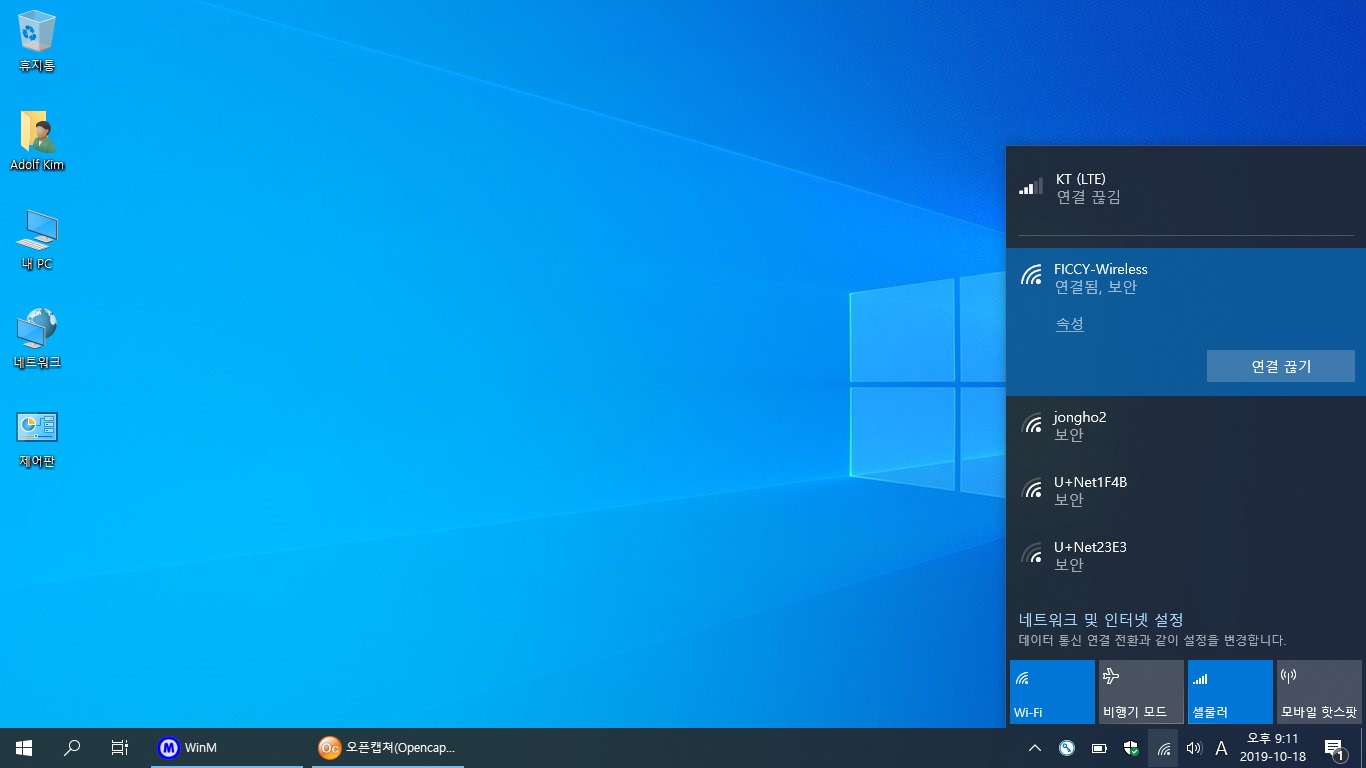
Task: Switch IME input mode indicator A
Action: click(x=1221, y=748)
